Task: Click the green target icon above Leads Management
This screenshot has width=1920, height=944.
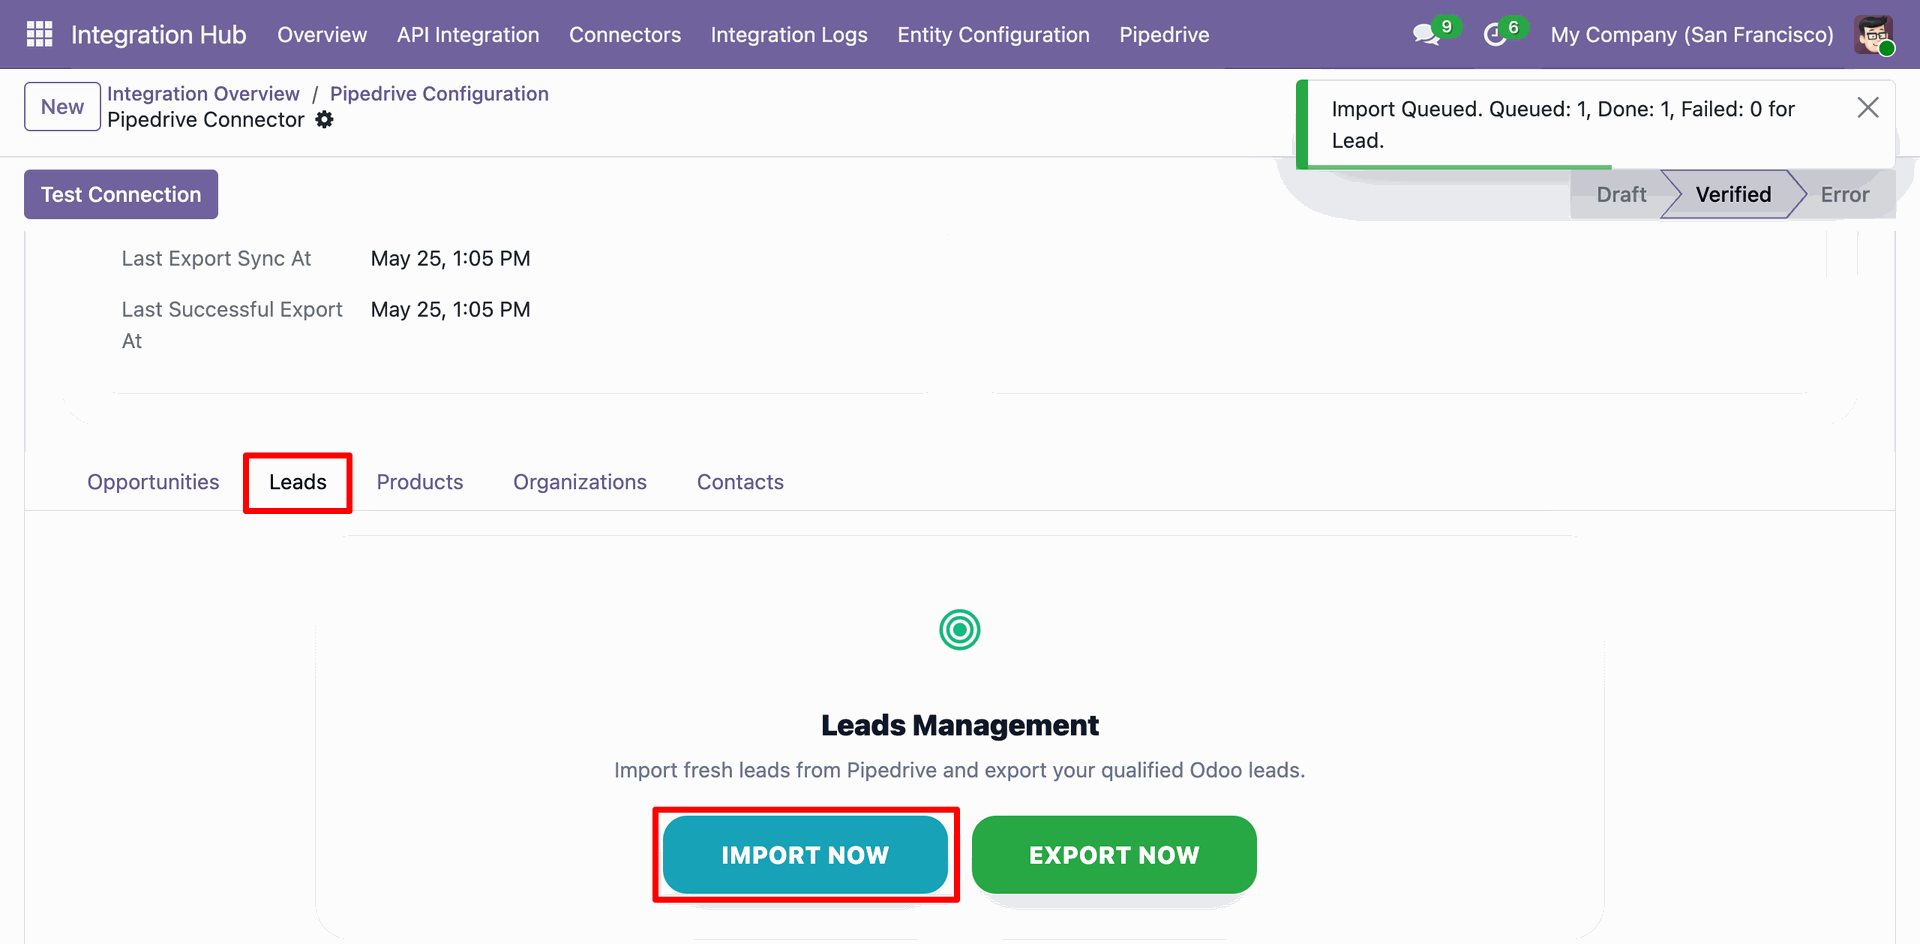Action: coord(960,630)
